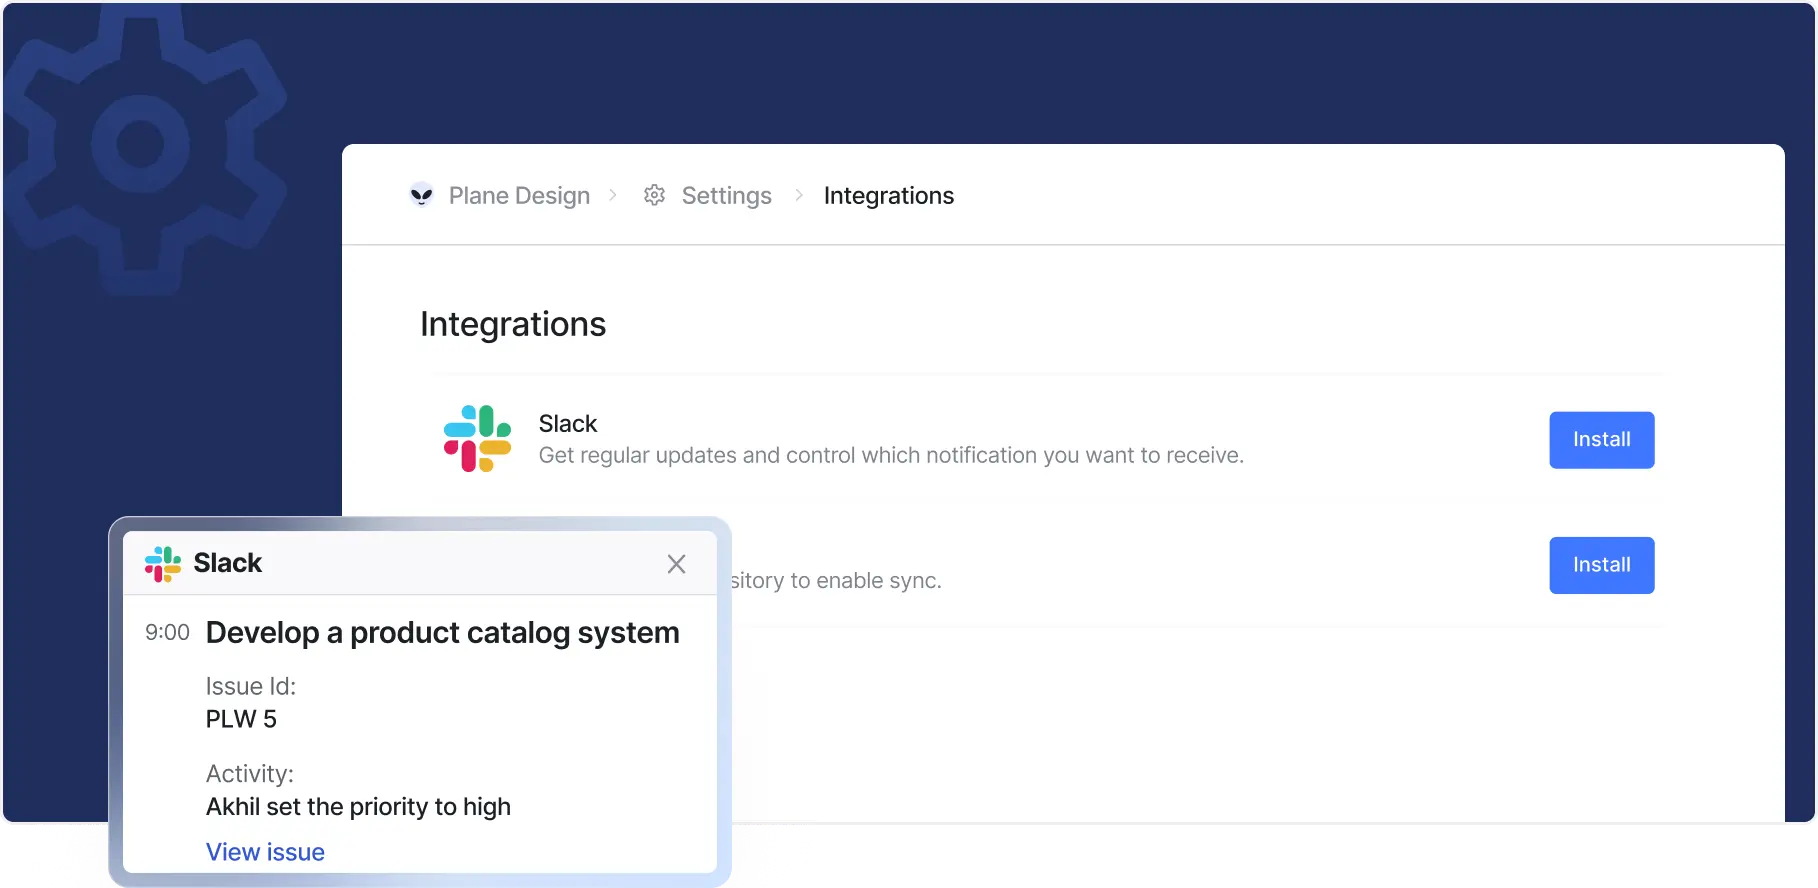Install the Slack integration

click(x=1601, y=440)
